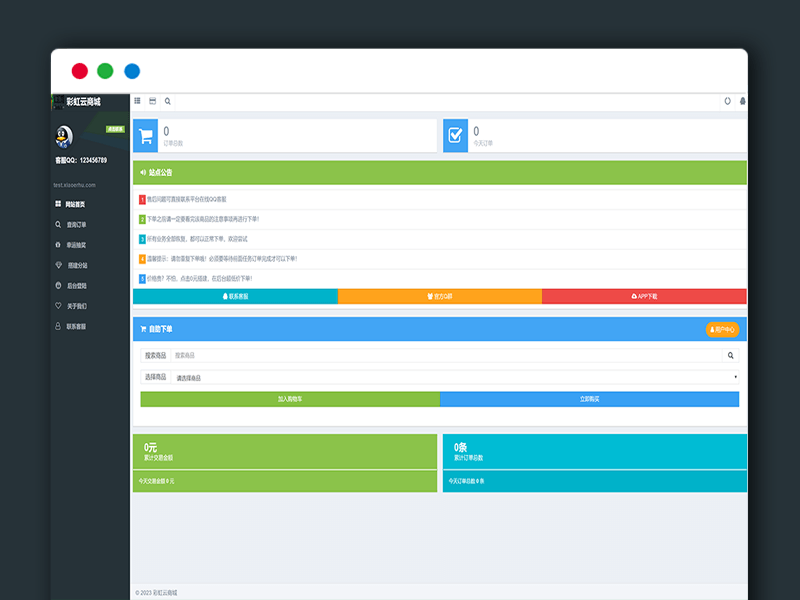Click the shopping cart tile icon for 订单总数

145,136
